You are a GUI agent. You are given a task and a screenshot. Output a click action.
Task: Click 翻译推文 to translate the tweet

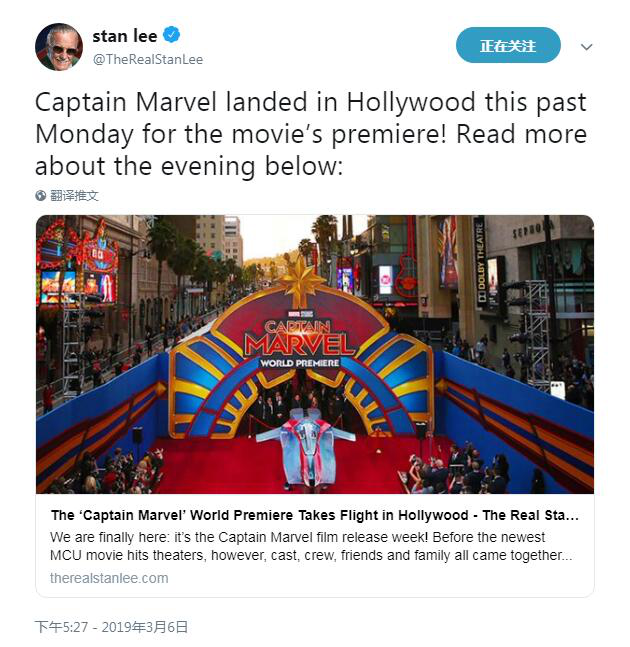click(x=74, y=196)
